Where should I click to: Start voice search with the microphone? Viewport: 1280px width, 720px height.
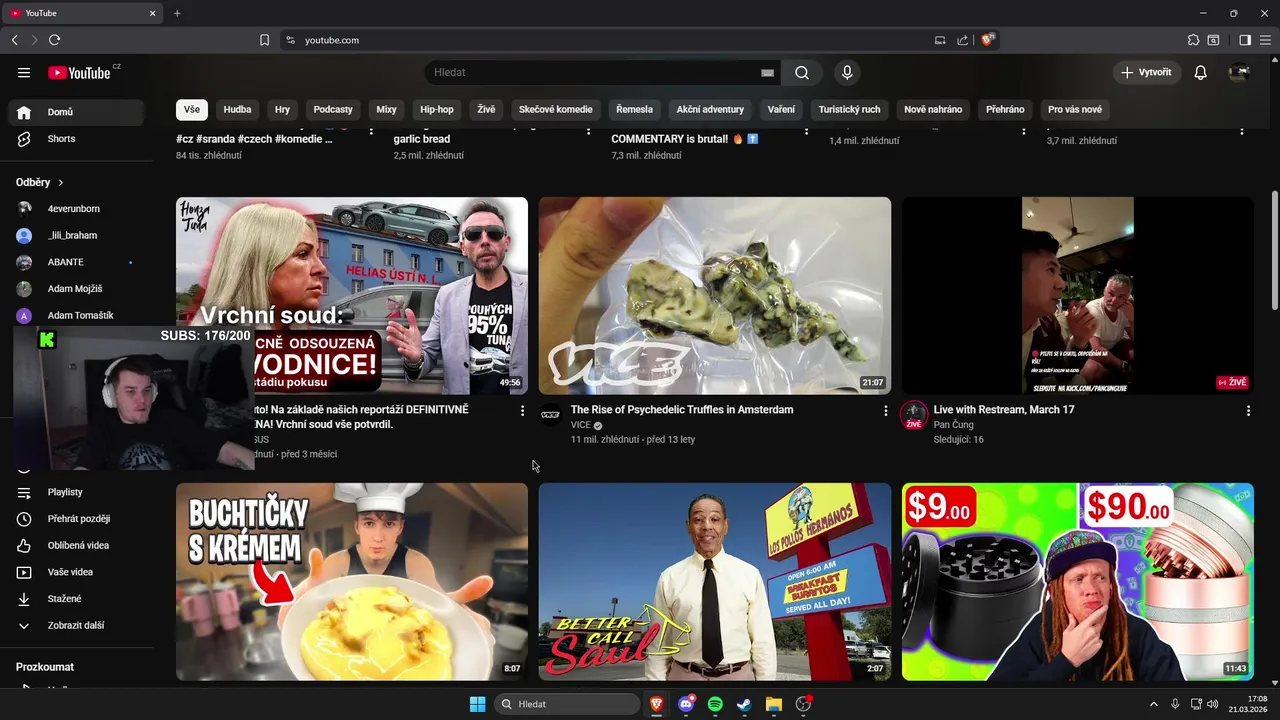pos(847,72)
